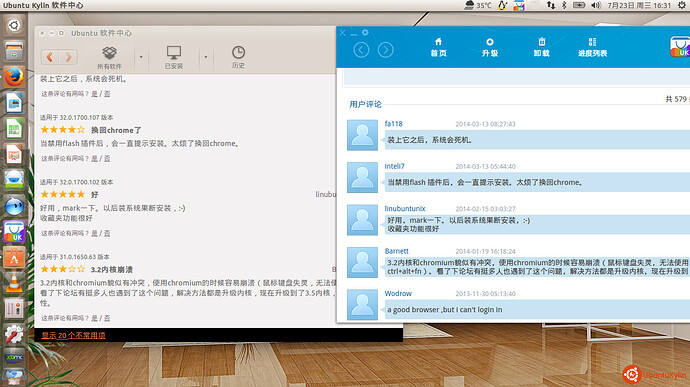Go forward in Ubuntu Software Center

pos(68,57)
